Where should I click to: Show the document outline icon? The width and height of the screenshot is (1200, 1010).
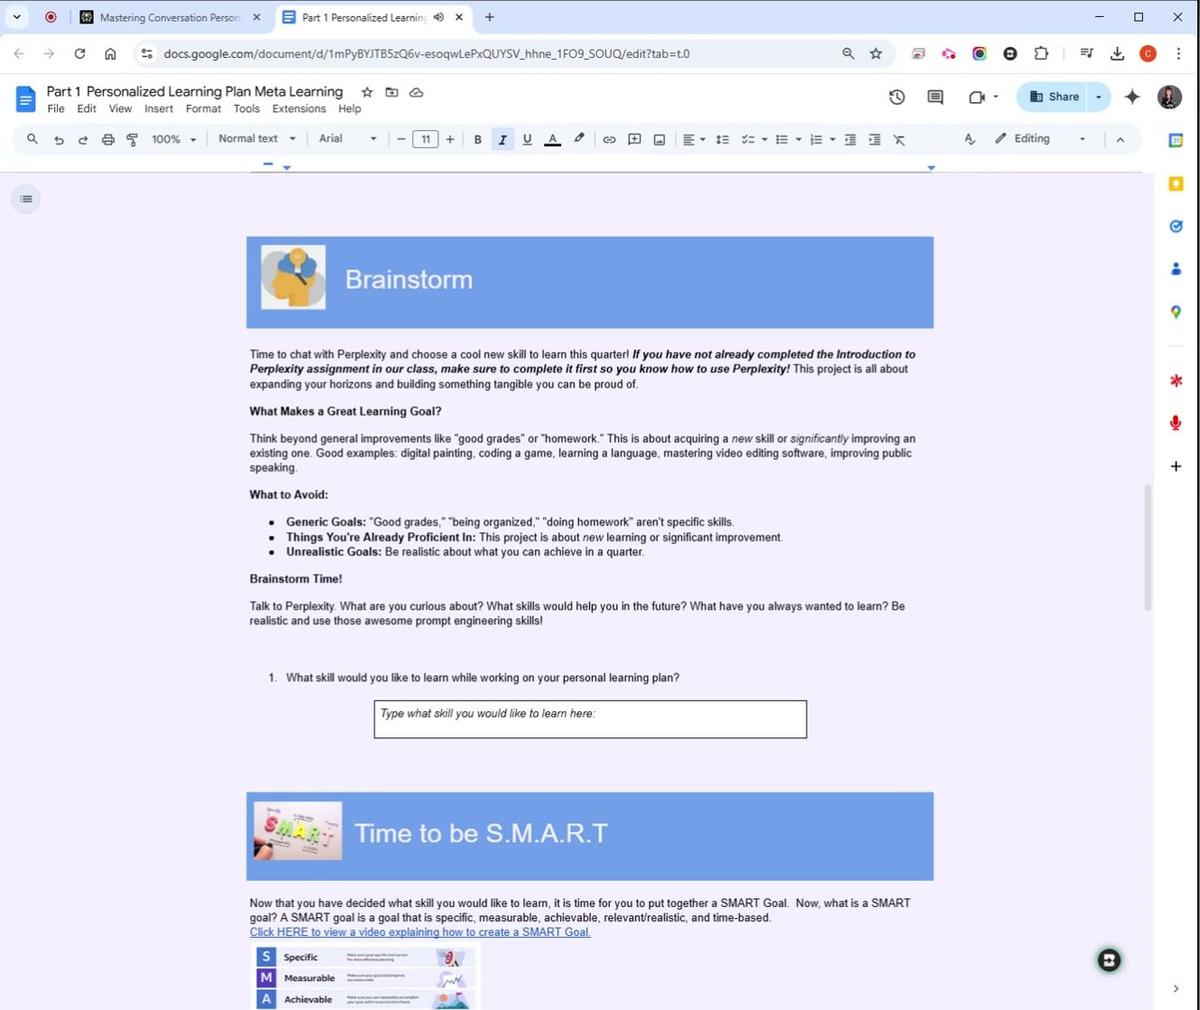tap(26, 199)
